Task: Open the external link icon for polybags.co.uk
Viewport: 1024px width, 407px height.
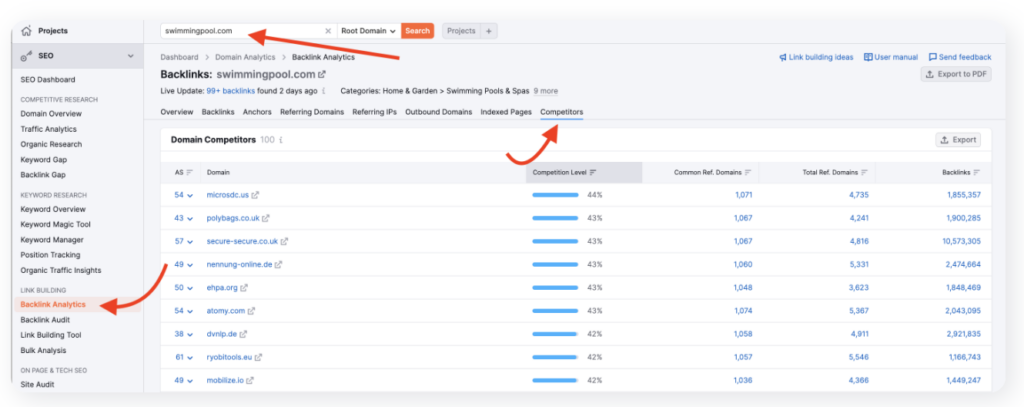Action: (x=266, y=218)
